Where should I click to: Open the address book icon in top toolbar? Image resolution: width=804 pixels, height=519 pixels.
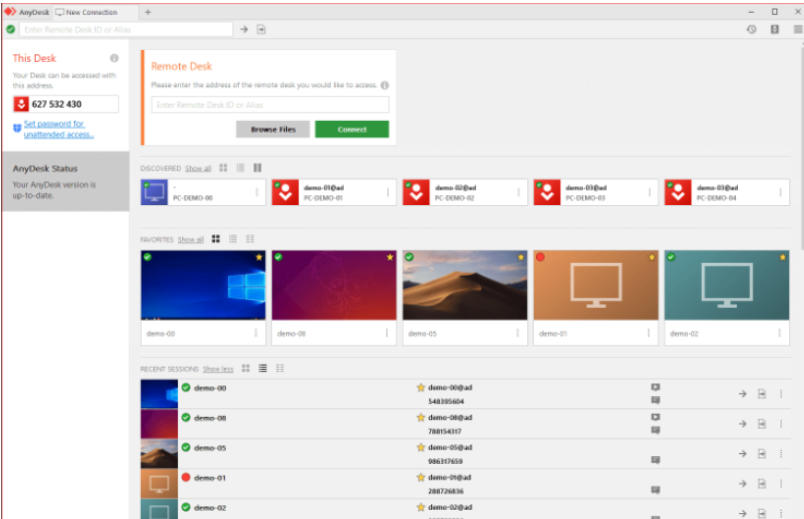tap(775, 30)
